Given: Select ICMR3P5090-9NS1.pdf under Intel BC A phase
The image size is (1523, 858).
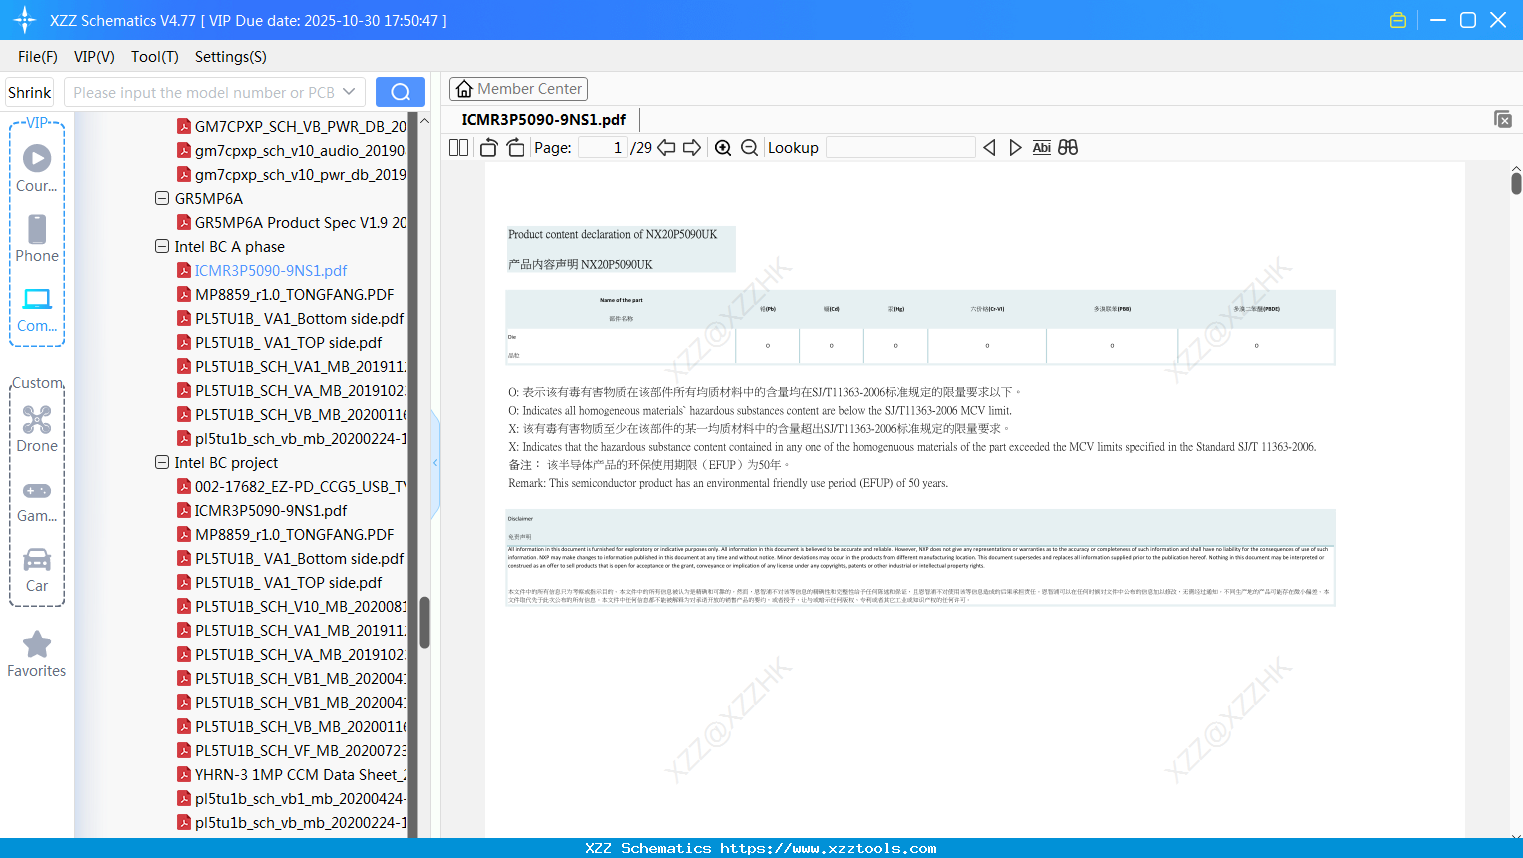Looking at the screenshot, I should [x=262, y=270].
